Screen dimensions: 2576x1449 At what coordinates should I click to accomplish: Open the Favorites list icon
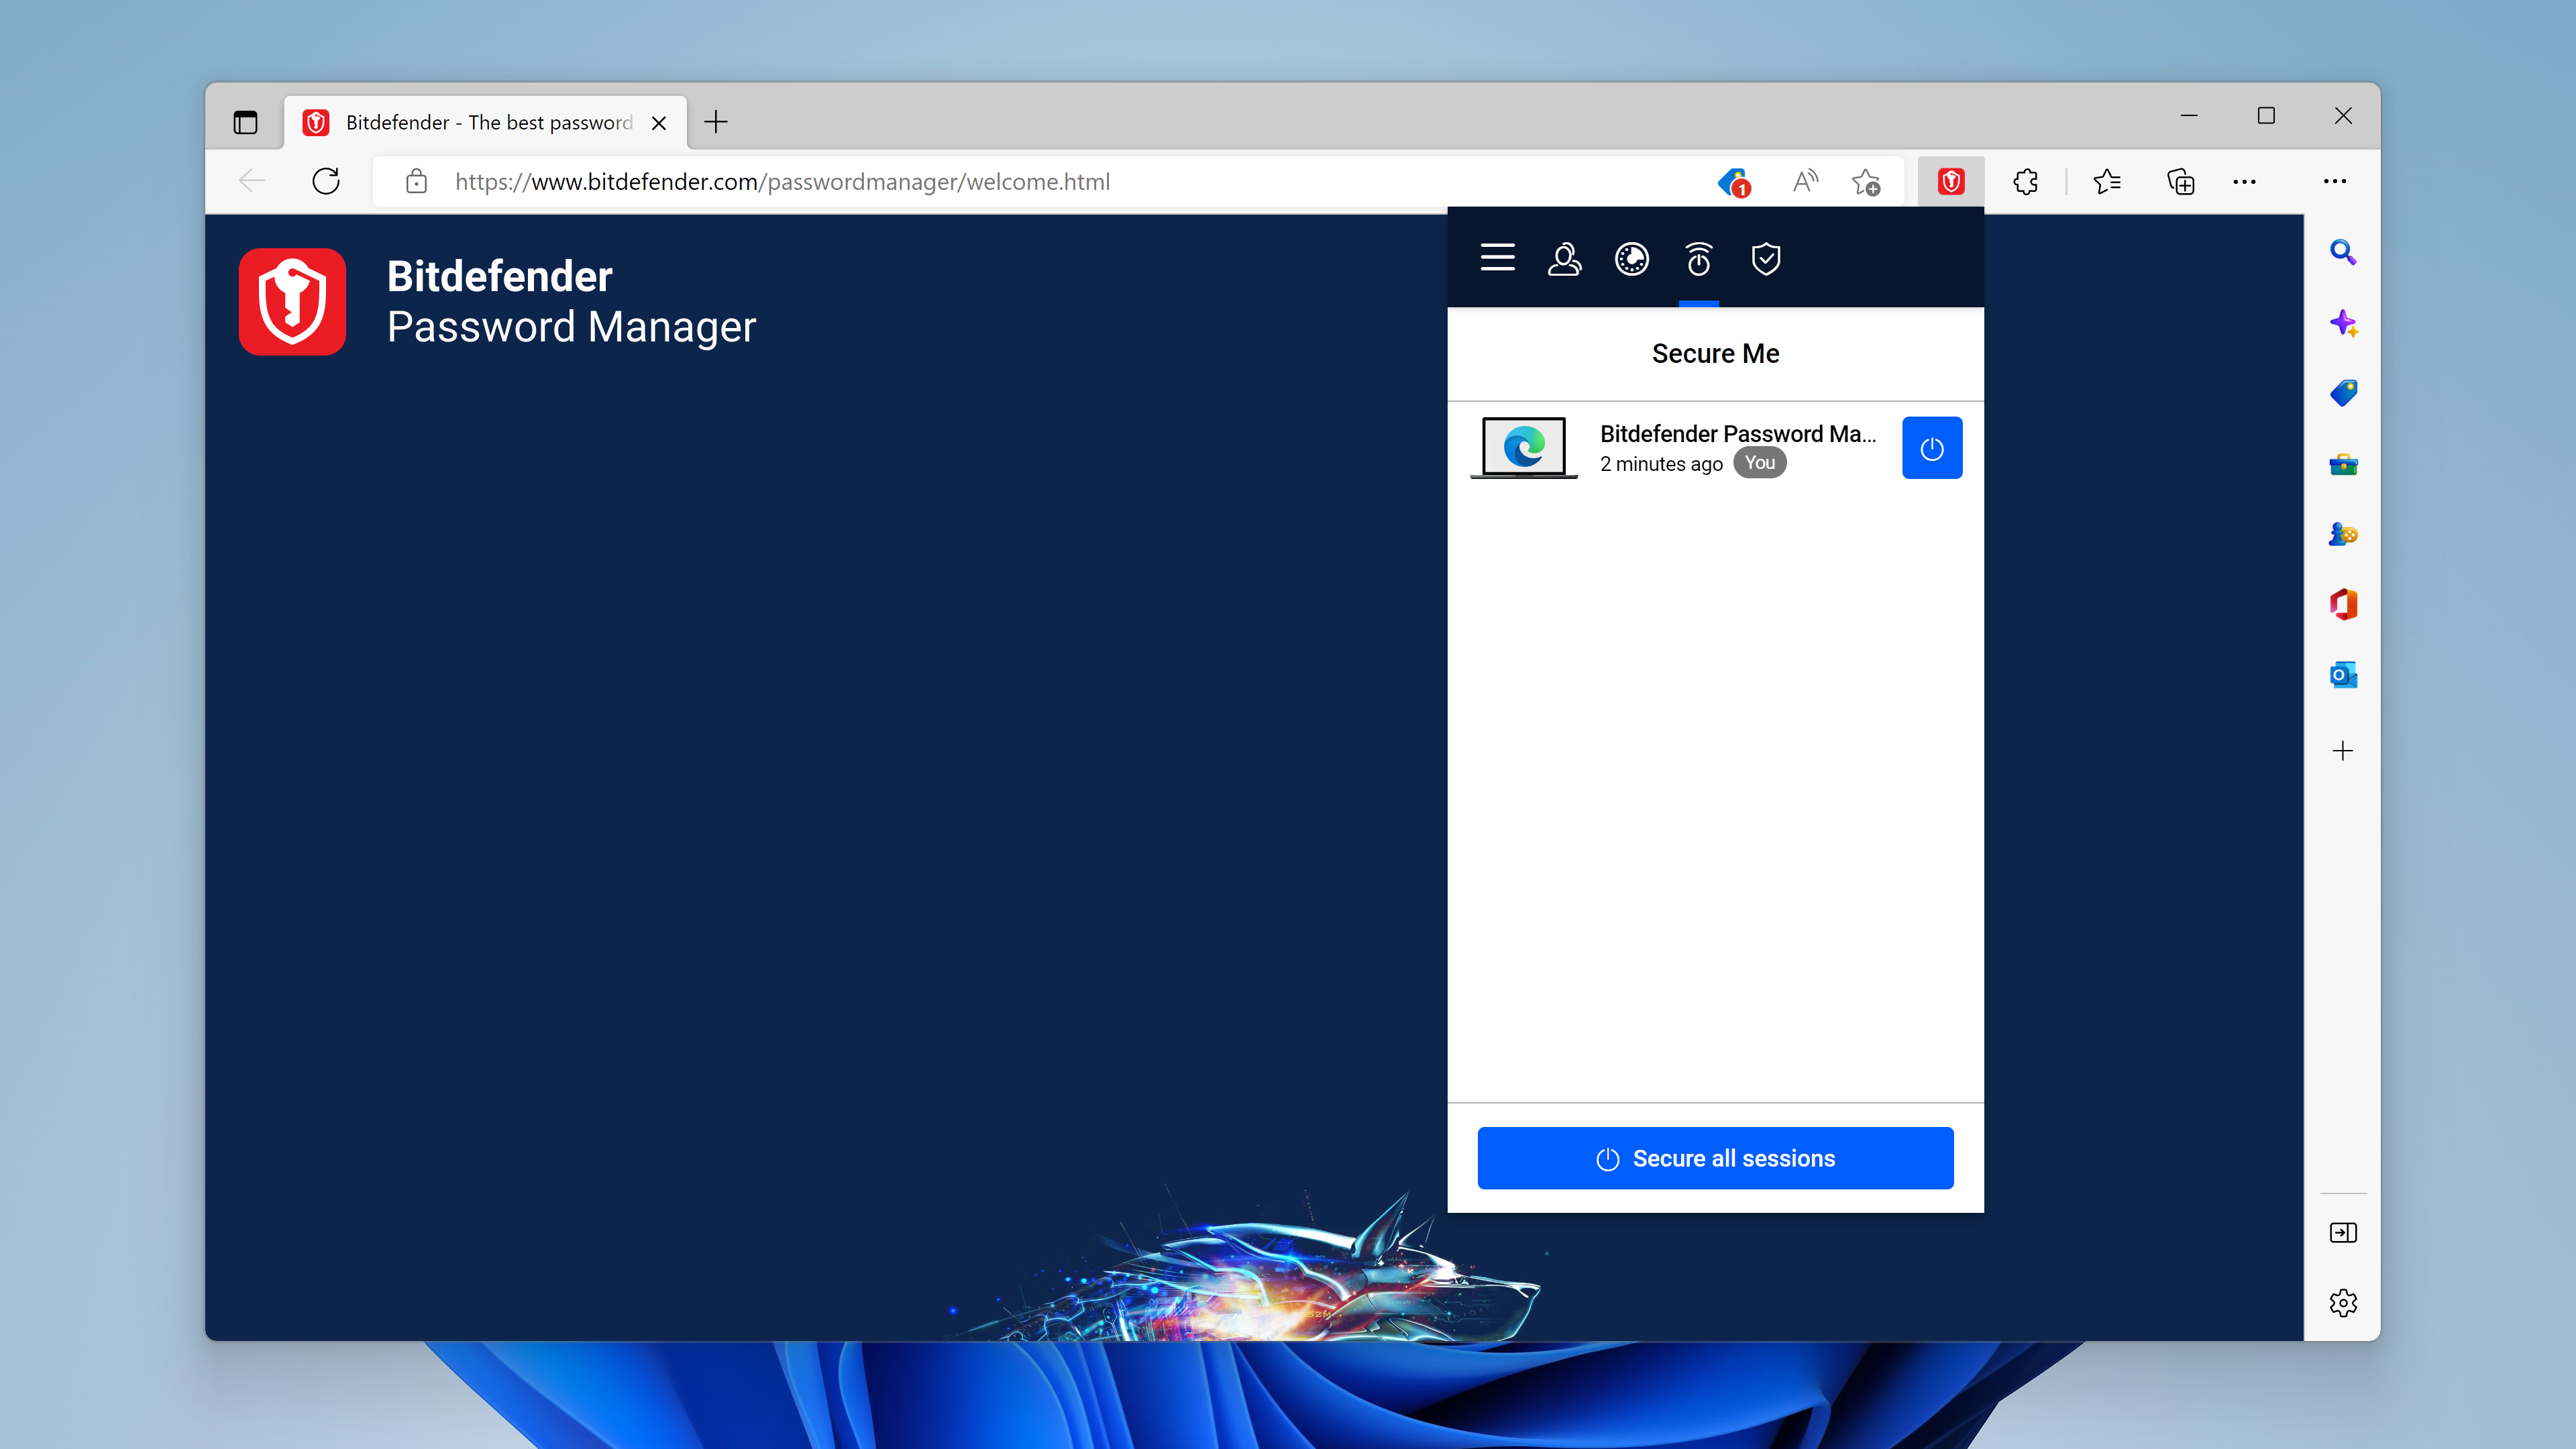click(2107, 181)
